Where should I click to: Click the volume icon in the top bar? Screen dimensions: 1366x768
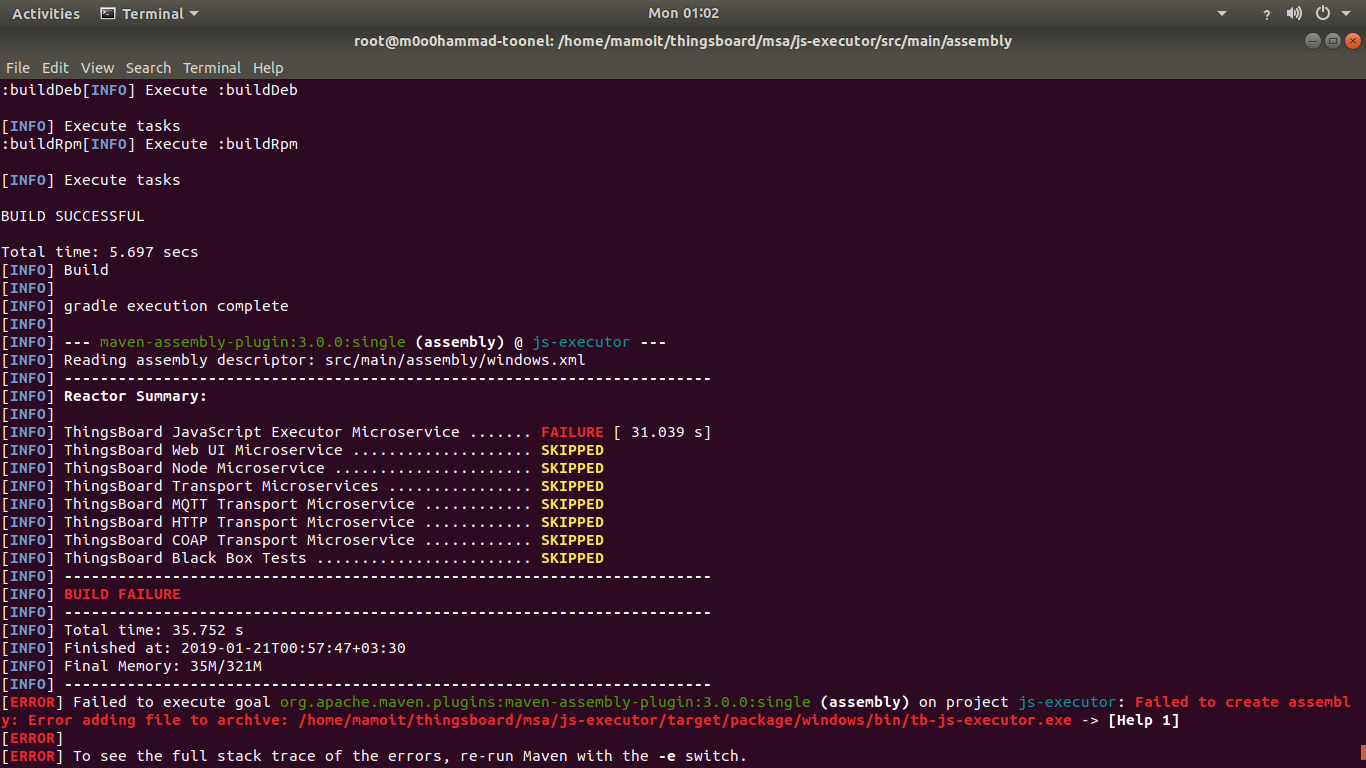(x=1294, y=13)
